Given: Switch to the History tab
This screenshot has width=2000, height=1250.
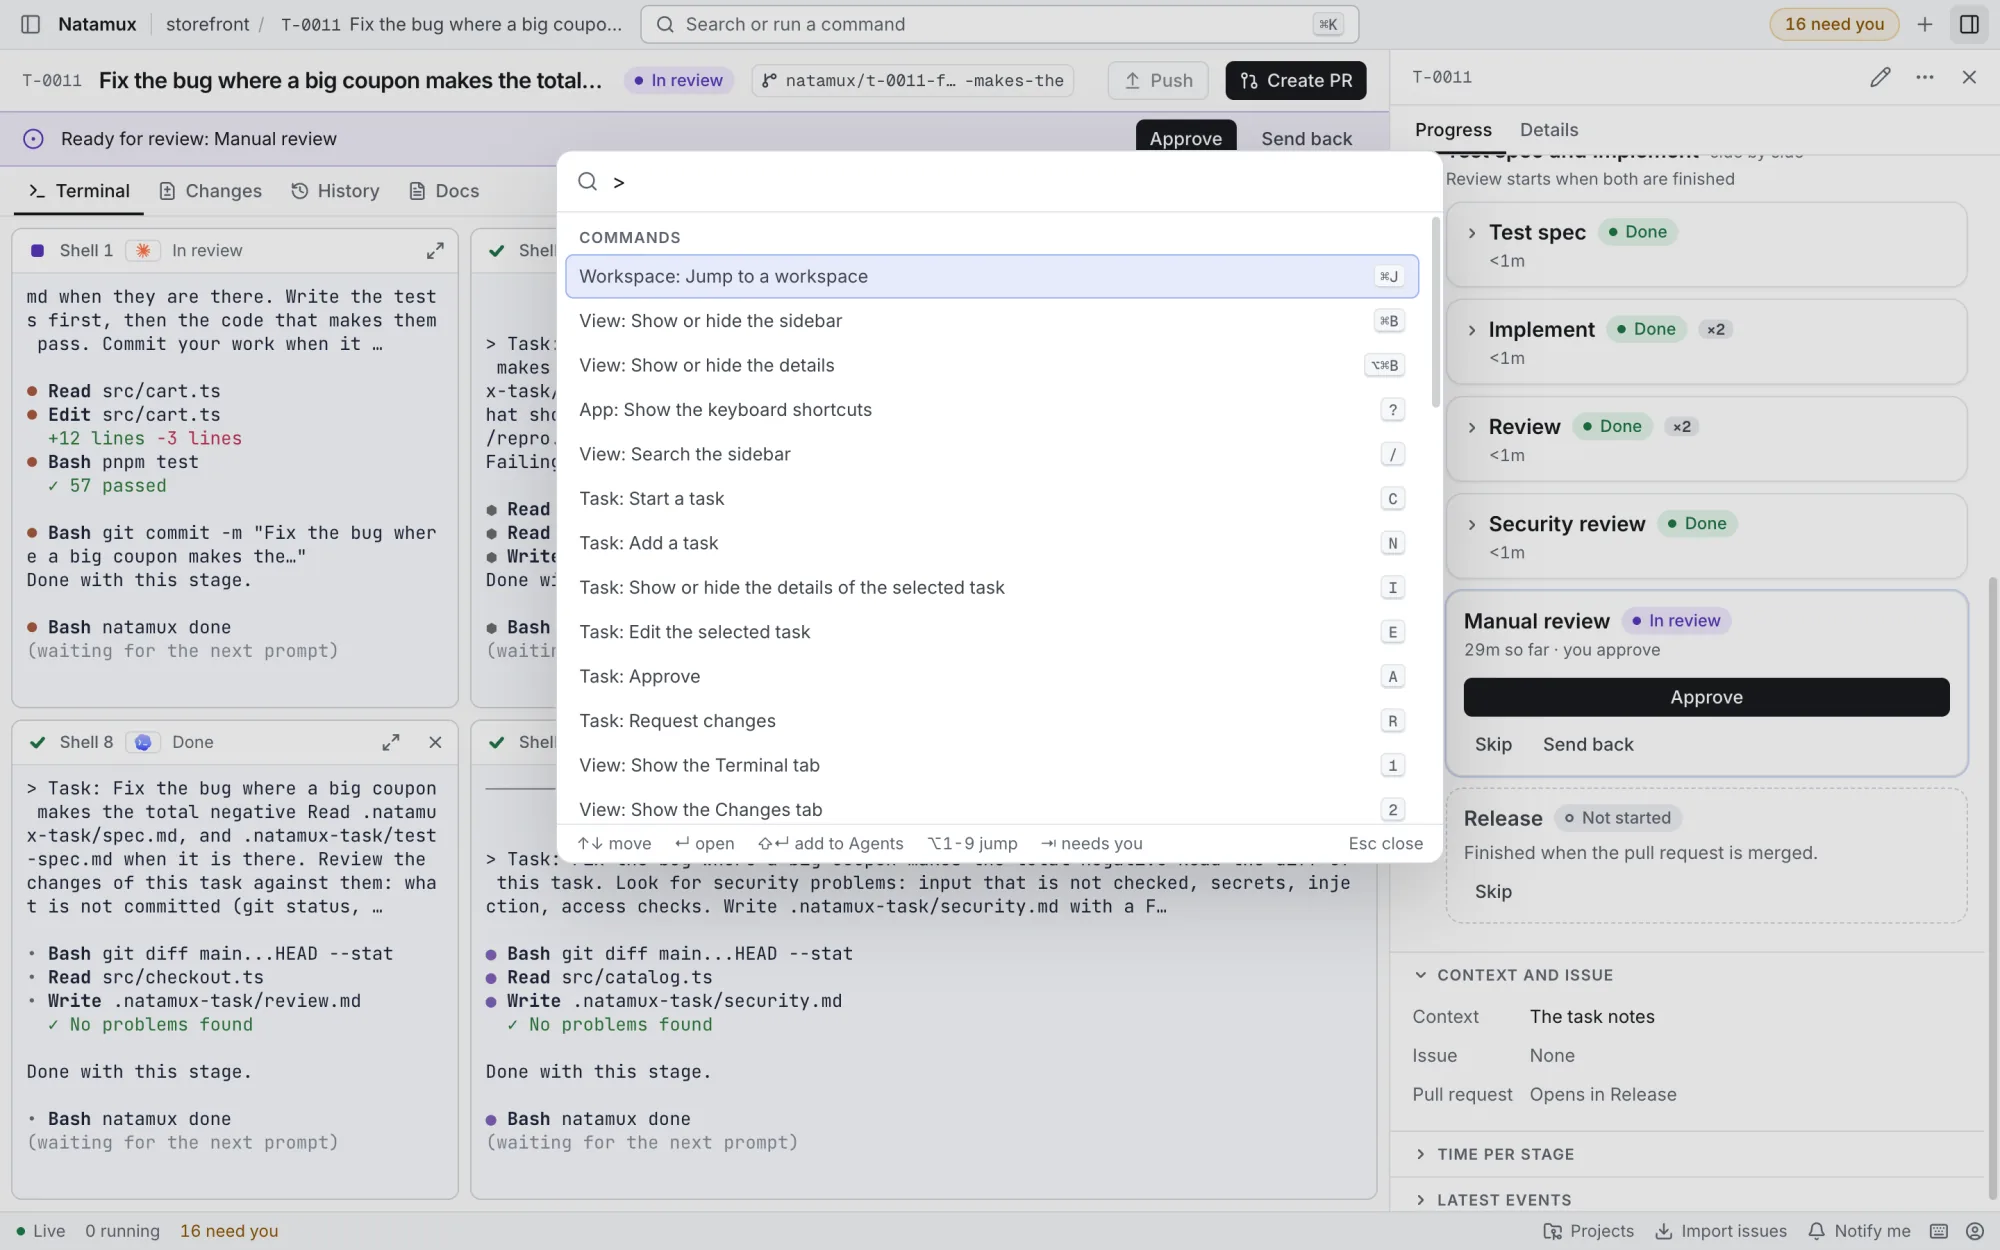Looking at the screenshot, I should [335, 191].
